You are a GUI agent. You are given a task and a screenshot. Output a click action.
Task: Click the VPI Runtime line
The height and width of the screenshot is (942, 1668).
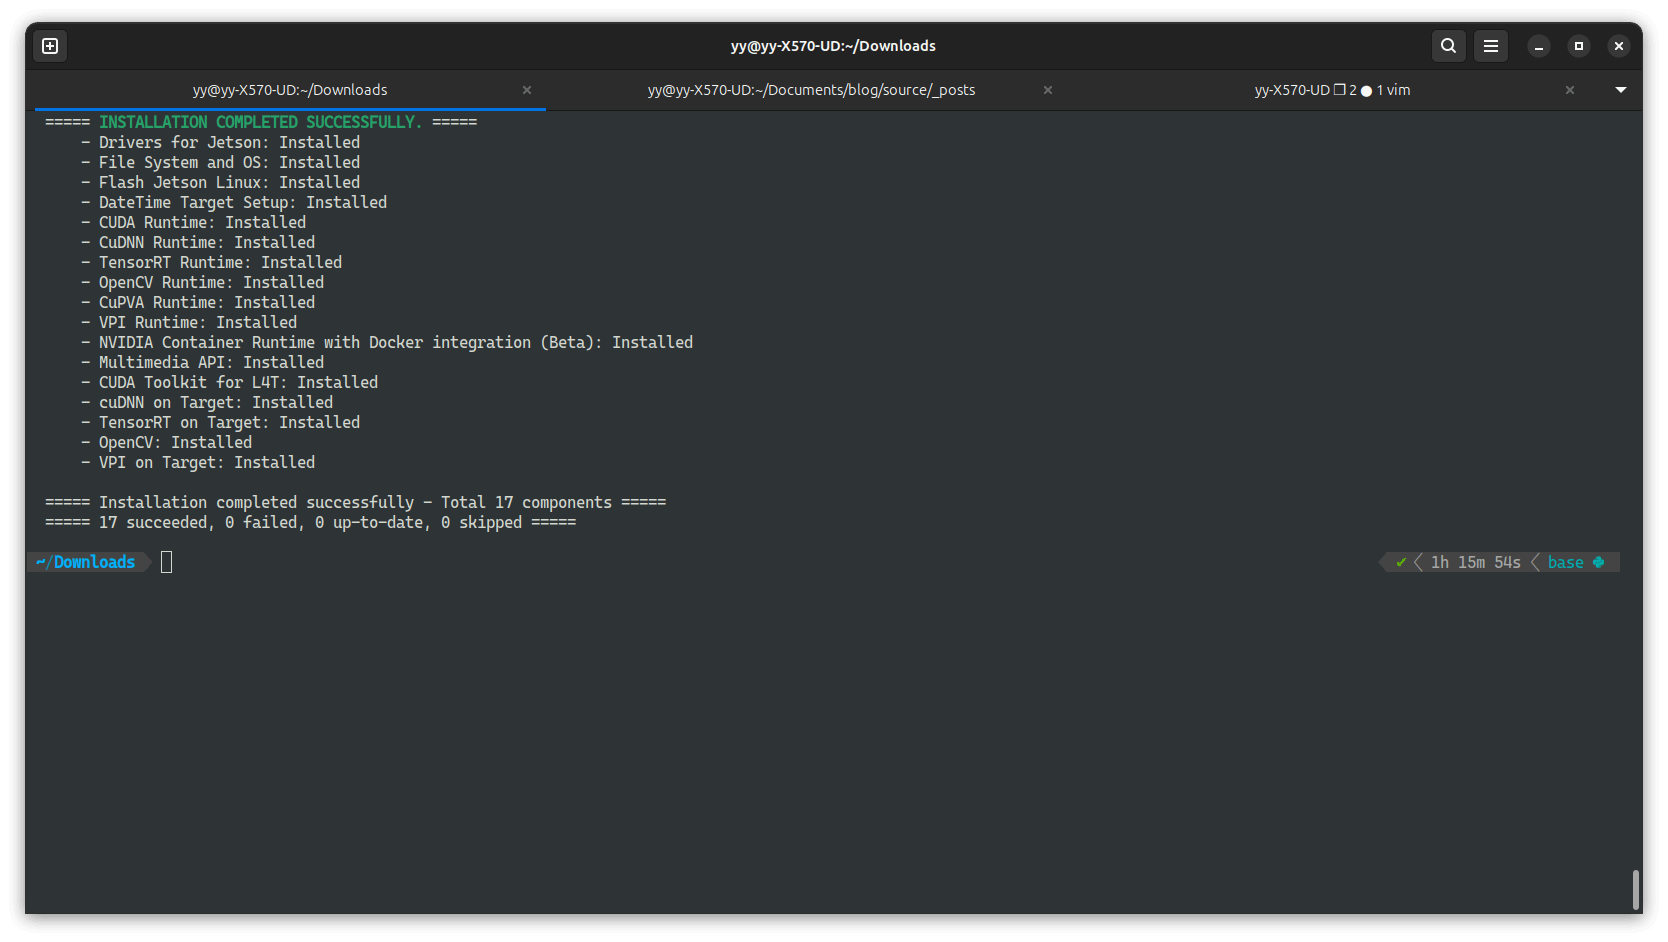pyautogui.click(x=189, y=322)
